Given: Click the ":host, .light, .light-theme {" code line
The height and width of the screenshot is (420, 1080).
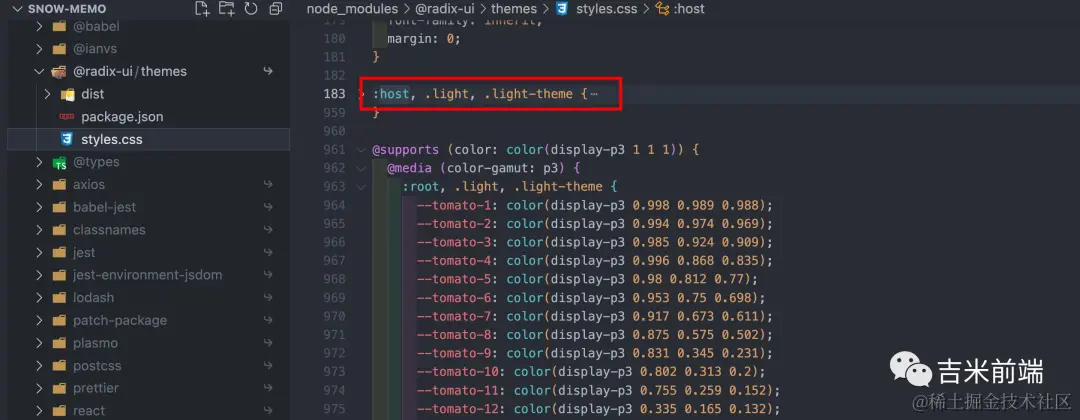Looking at the screenshot, I should 480,94.
